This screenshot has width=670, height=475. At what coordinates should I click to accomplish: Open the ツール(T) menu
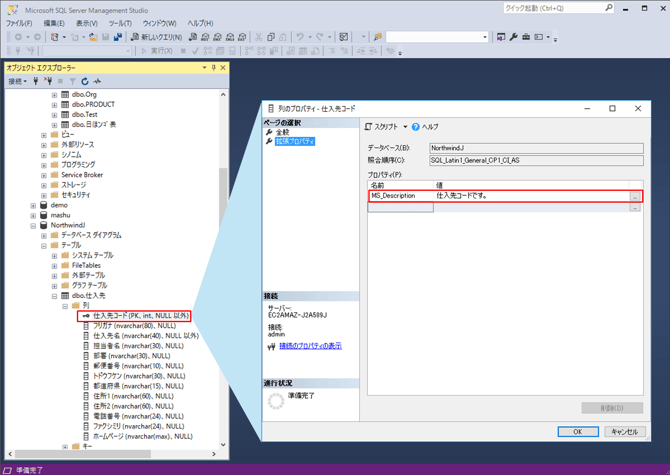click(x=120, y=23)
